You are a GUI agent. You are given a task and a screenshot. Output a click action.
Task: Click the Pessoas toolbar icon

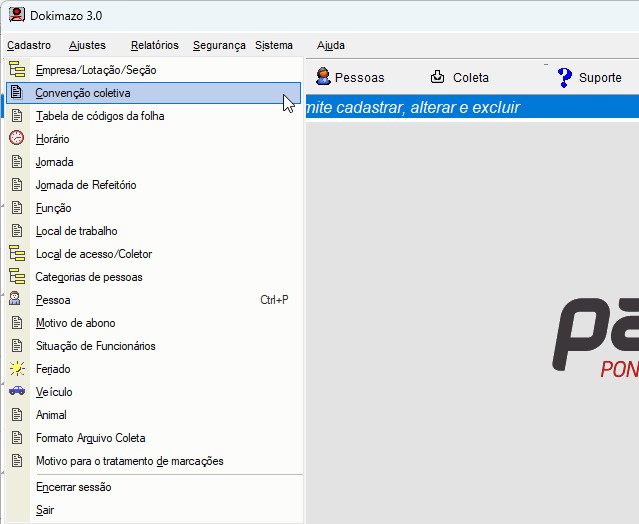324,77
